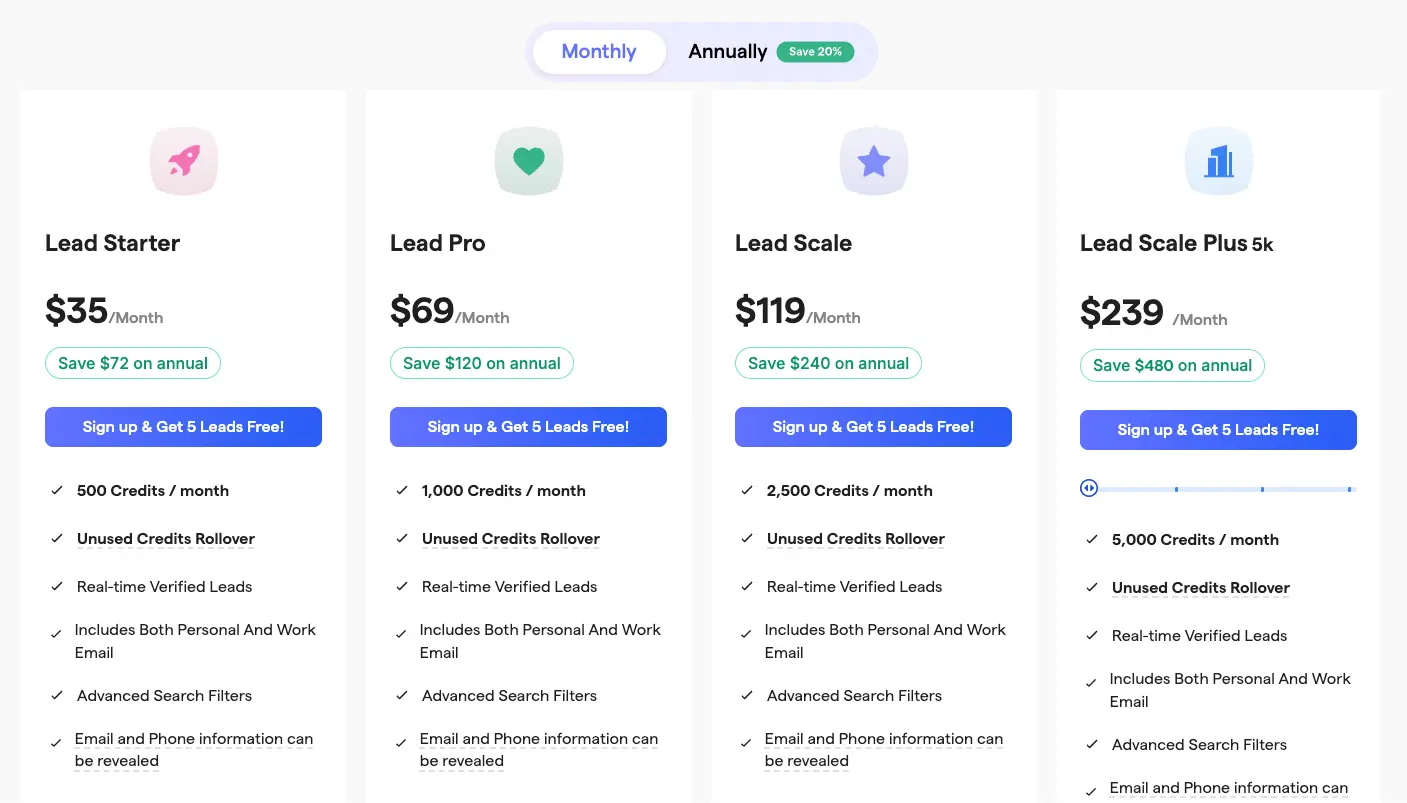
Task: Click Unused Credits Rollover under Lead Starter
Action: point(166,539)
